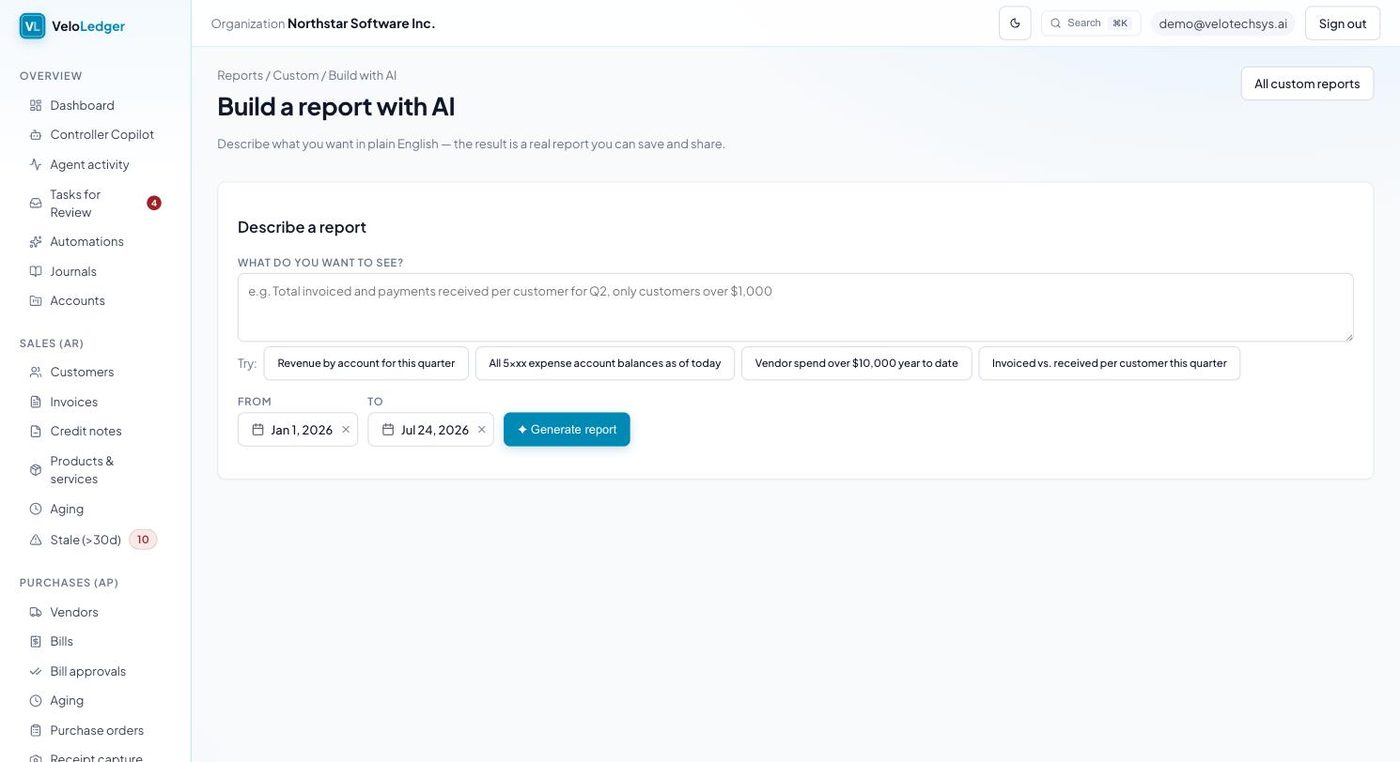
Task: Click the Invoices document icon
Action: [36, 401]
